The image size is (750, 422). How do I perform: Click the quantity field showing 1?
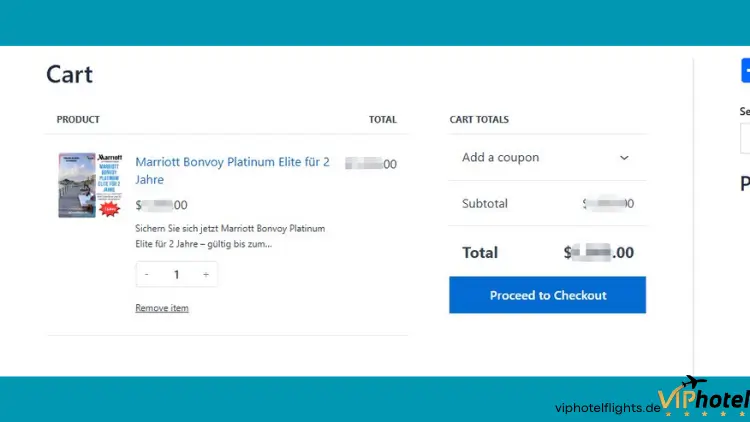point(176,274)
